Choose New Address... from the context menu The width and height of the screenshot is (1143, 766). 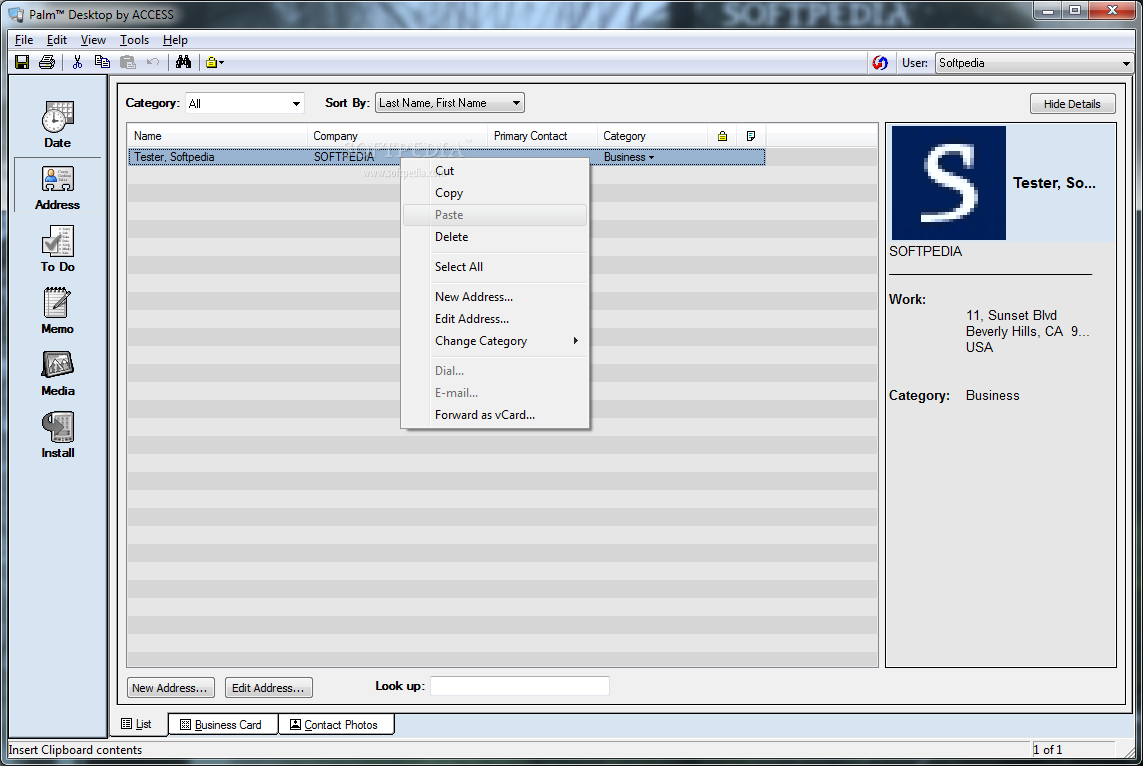point(495,297)
